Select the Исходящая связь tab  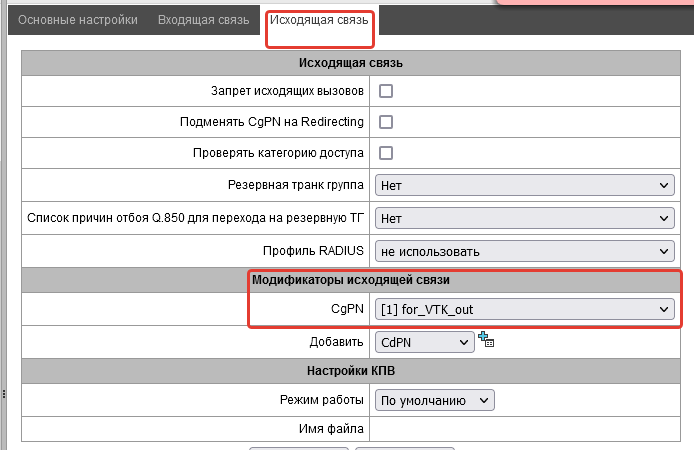[x=319, y=20]
